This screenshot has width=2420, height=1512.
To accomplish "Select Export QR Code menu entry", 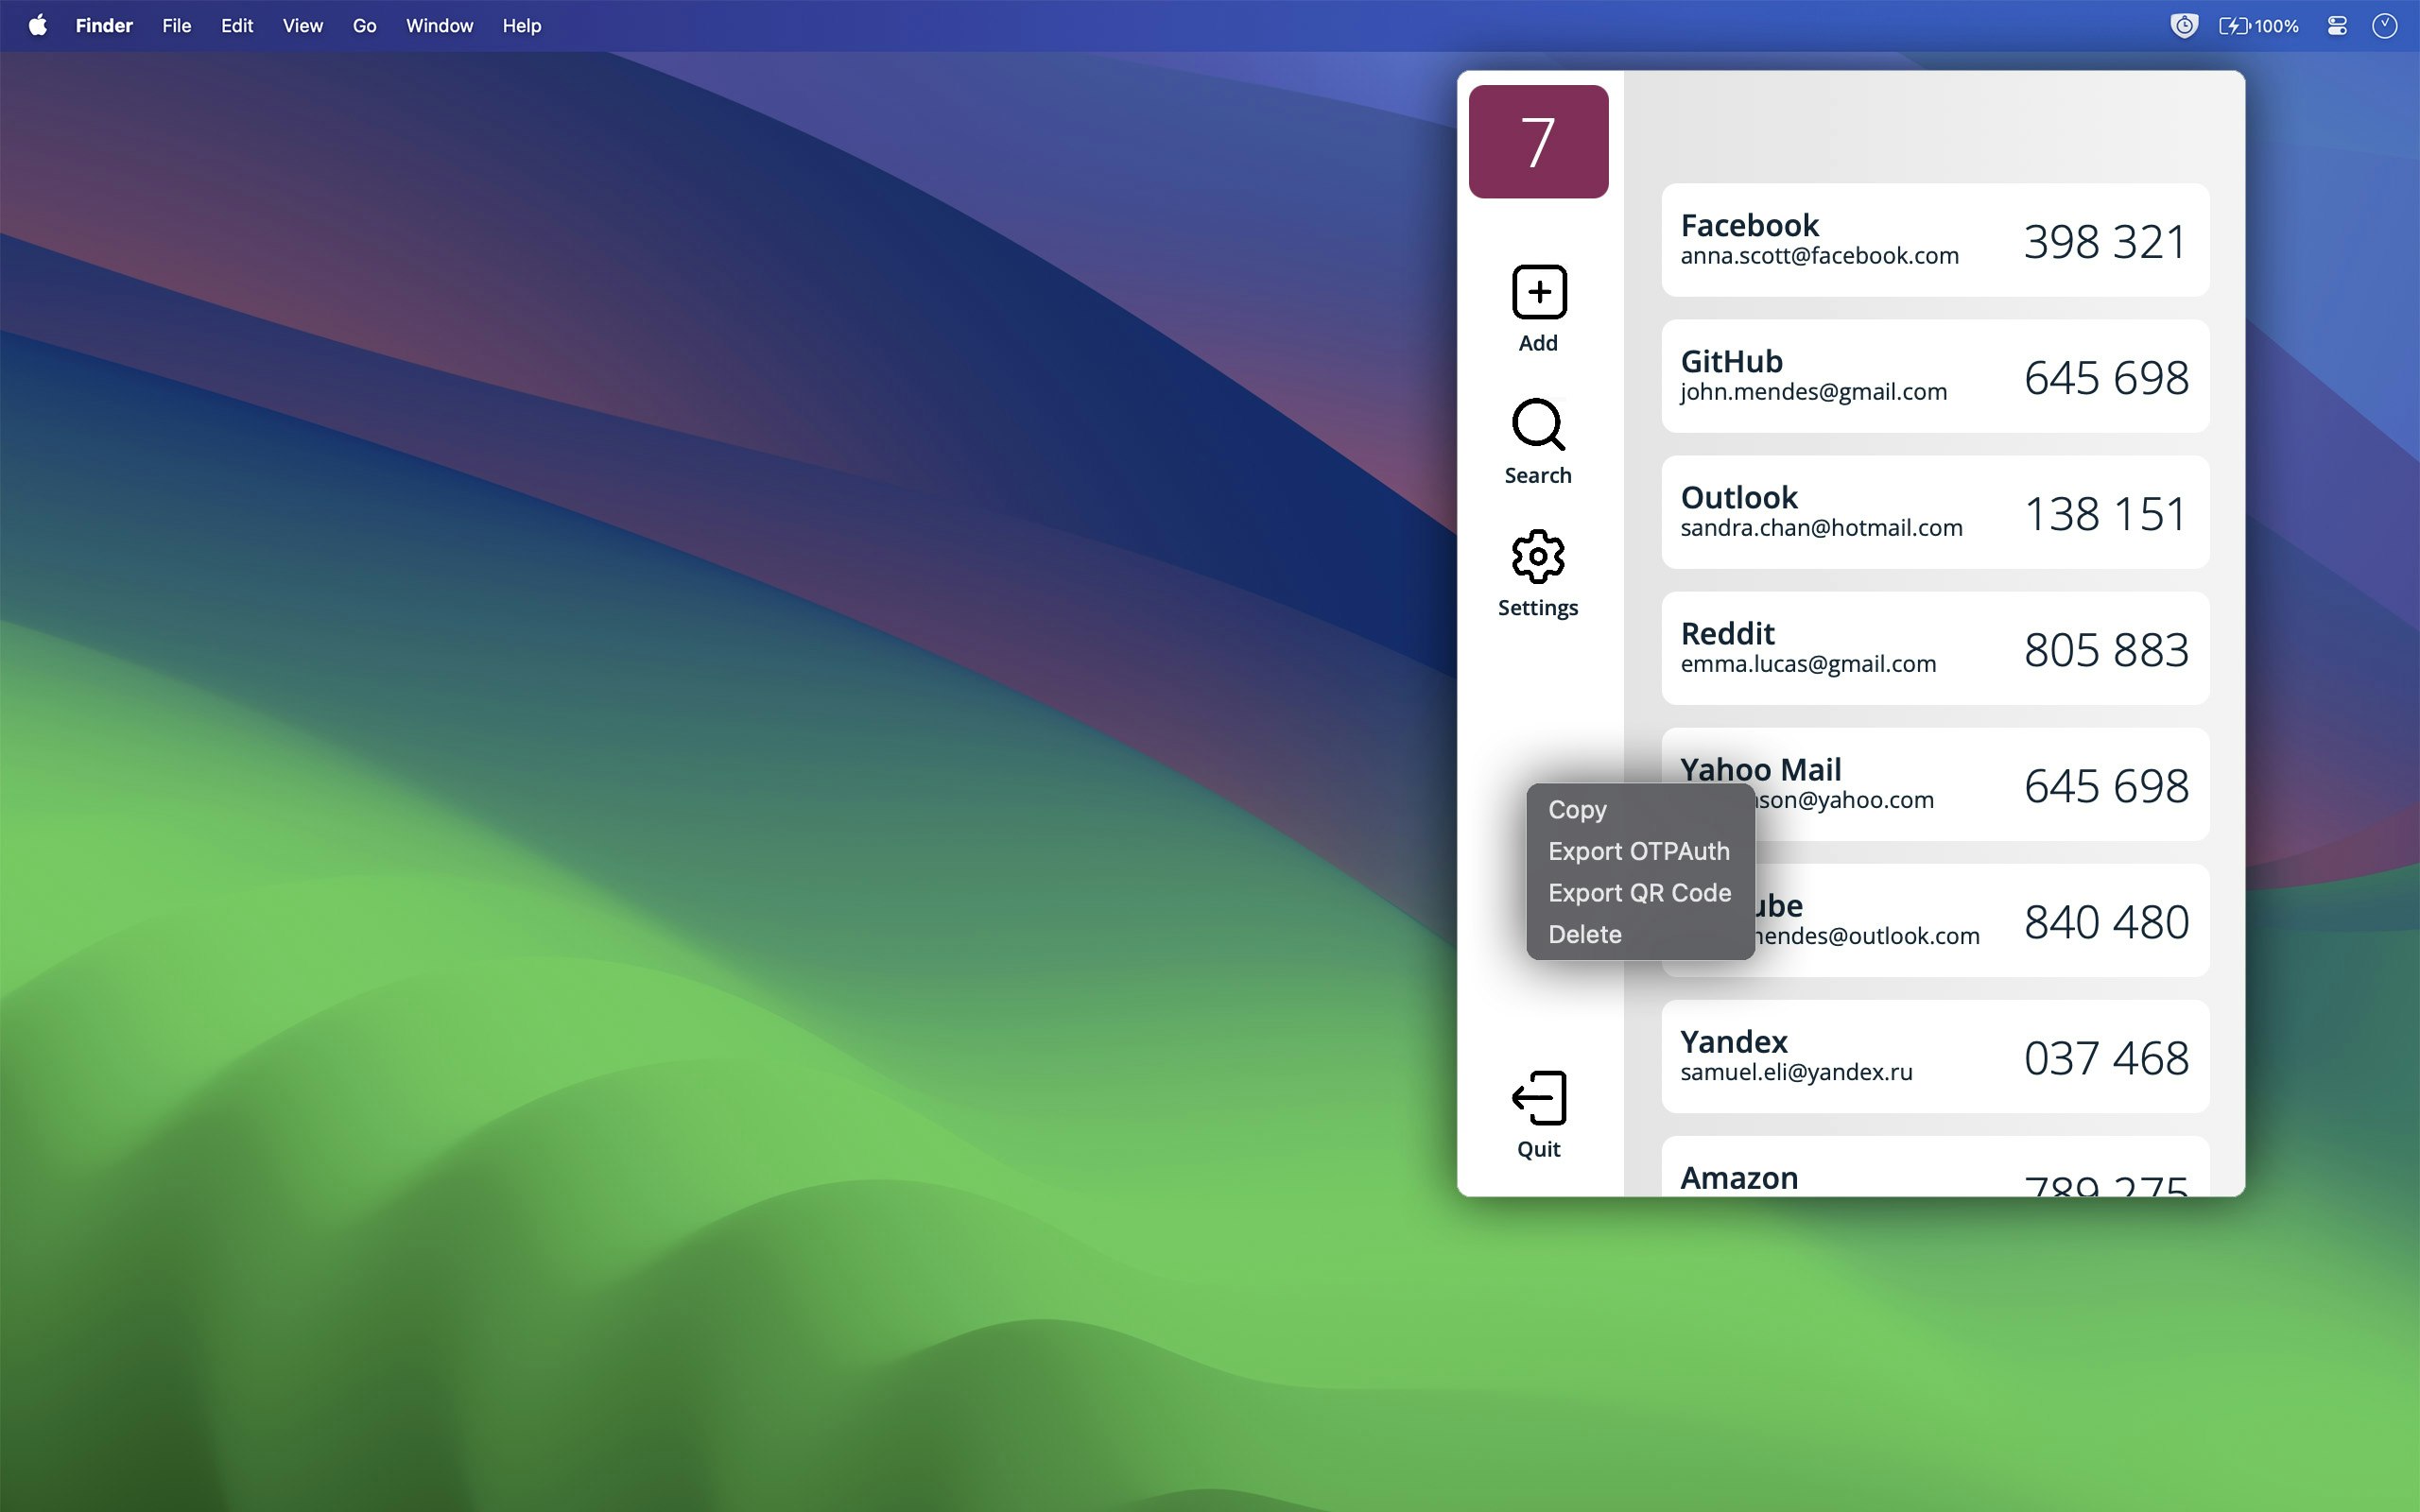I will pyautogui.click(x=1640, y=893).
